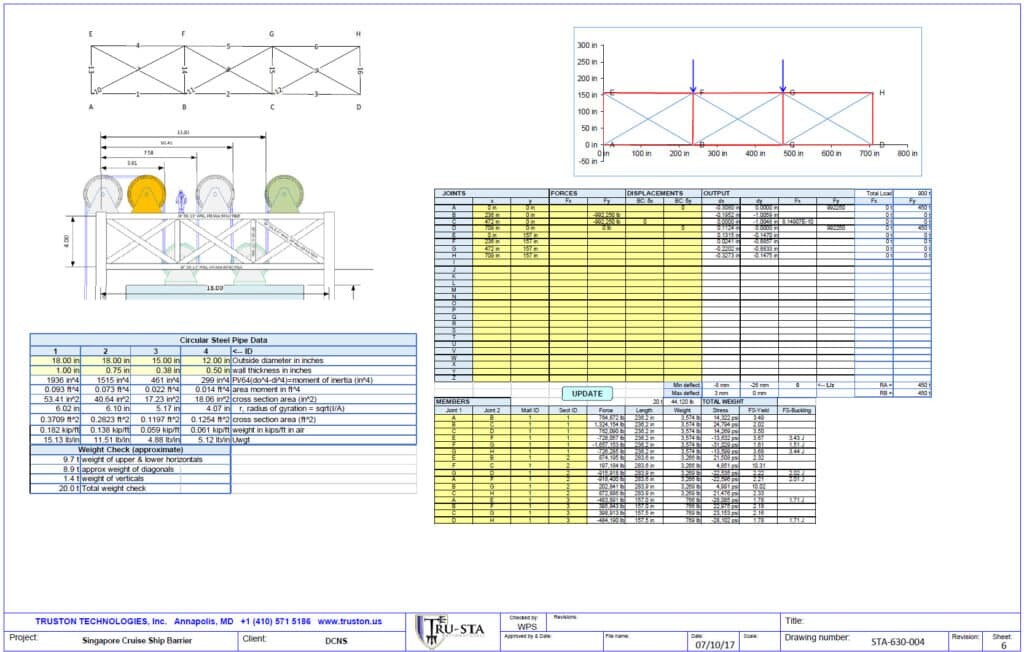
Task: Click the blue load arrow above joint G
Action: click(782, 76)
